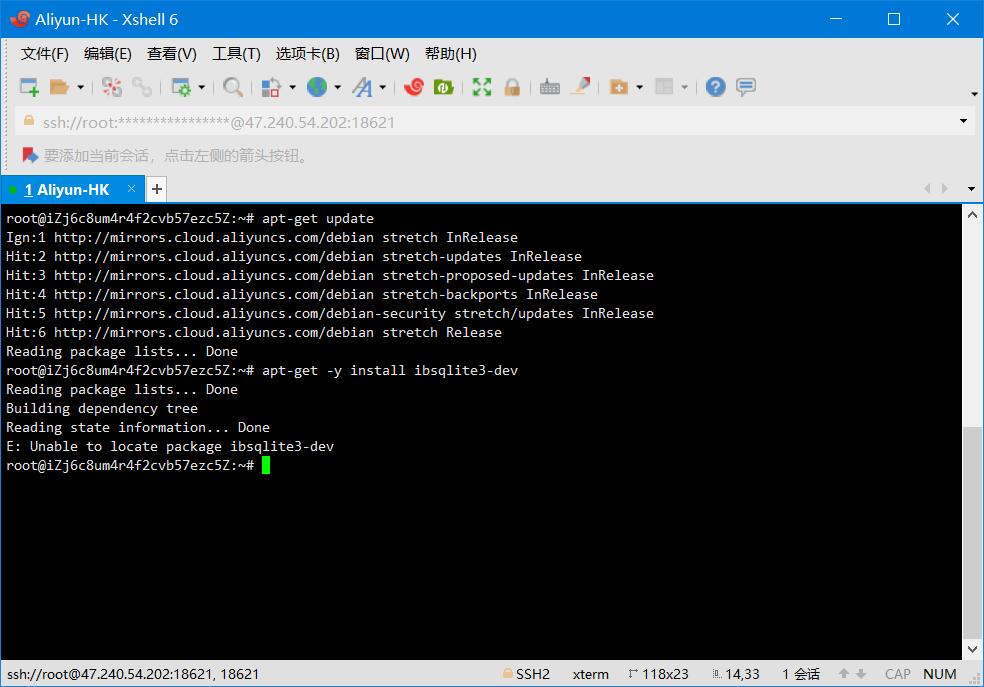Expand the layout panes dropdown arrow

point(685,87)
